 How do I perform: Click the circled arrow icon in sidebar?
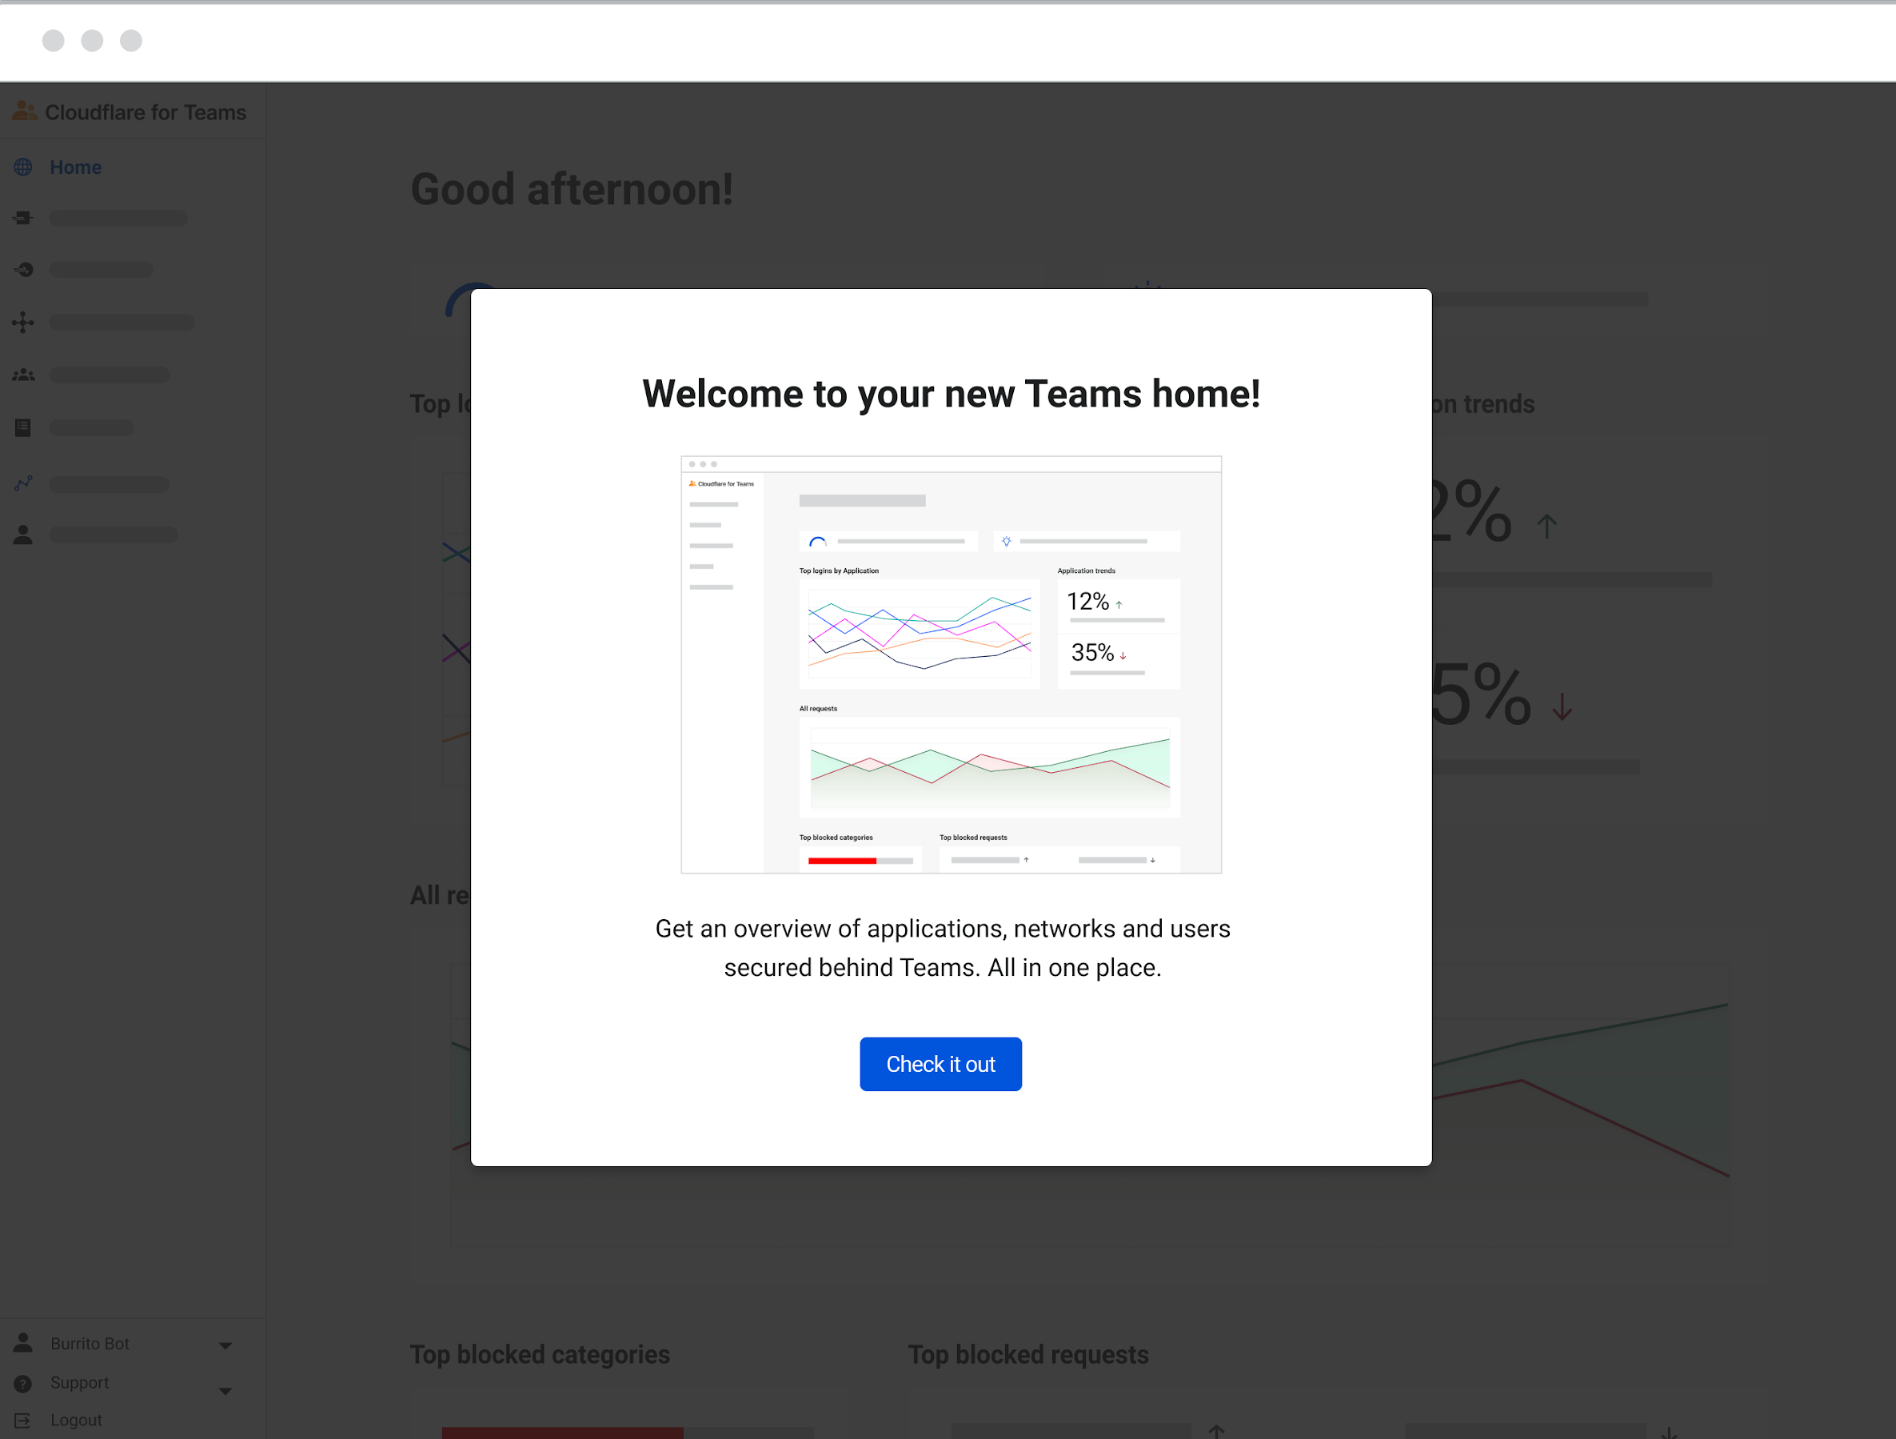pyautogui.click(x=23, y=270)
